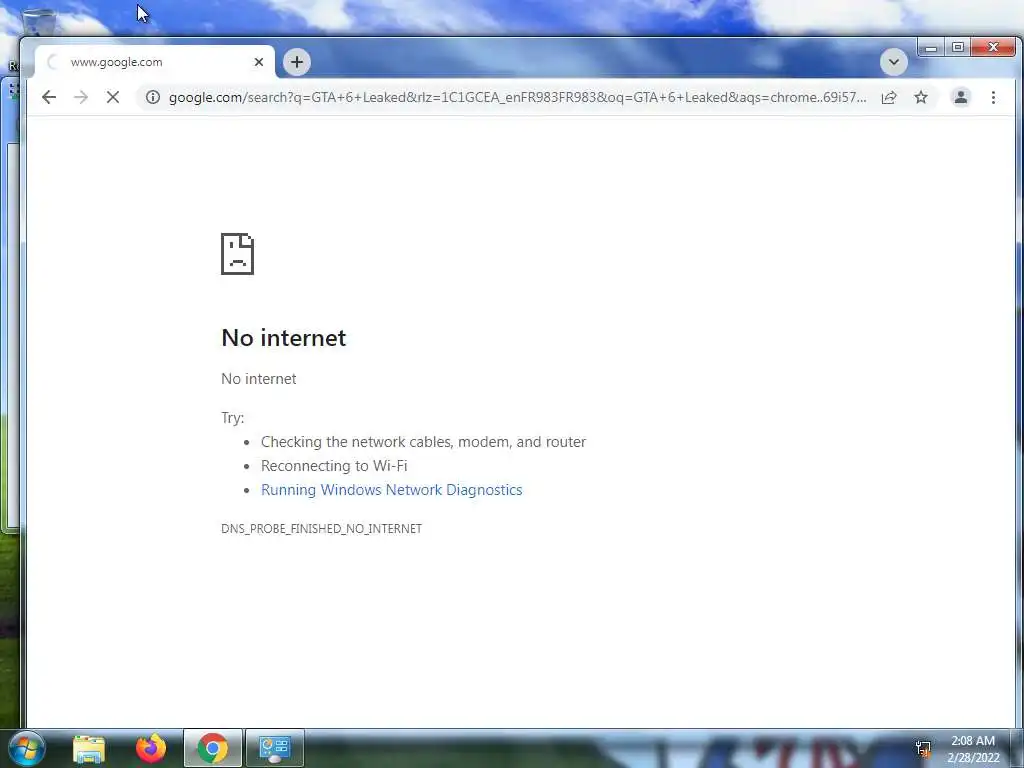Stop loading the page with X button
The width and height of the screenshot is (1024, 768).
[113, 97]
